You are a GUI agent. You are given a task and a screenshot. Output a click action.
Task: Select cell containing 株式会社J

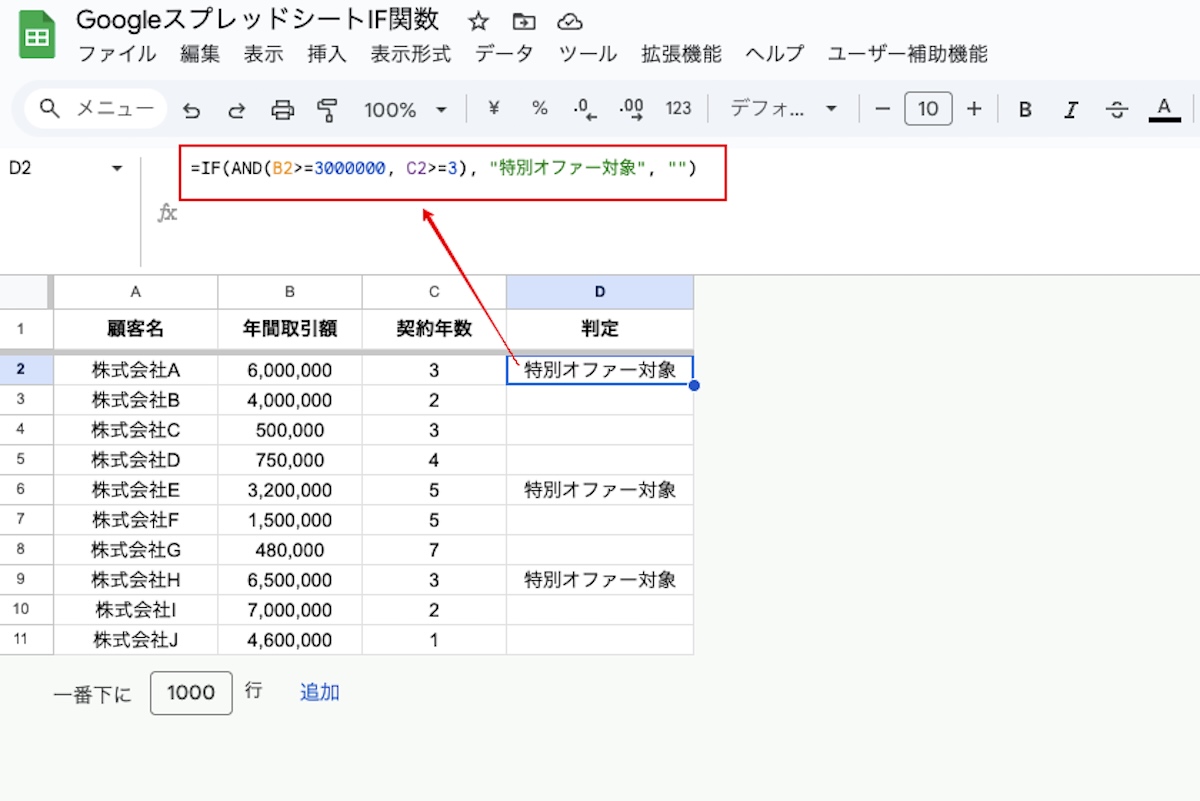pos(136,640)
